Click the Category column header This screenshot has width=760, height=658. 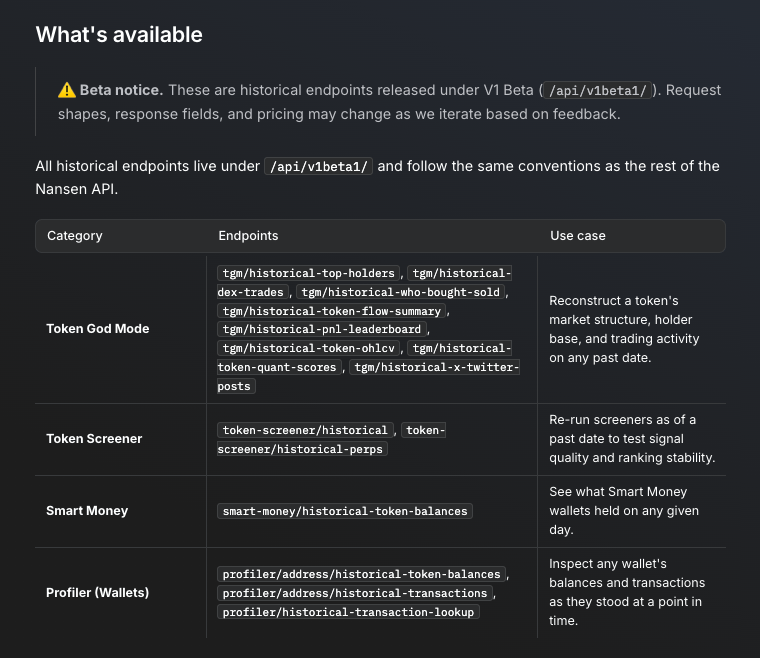coord(75,236)
